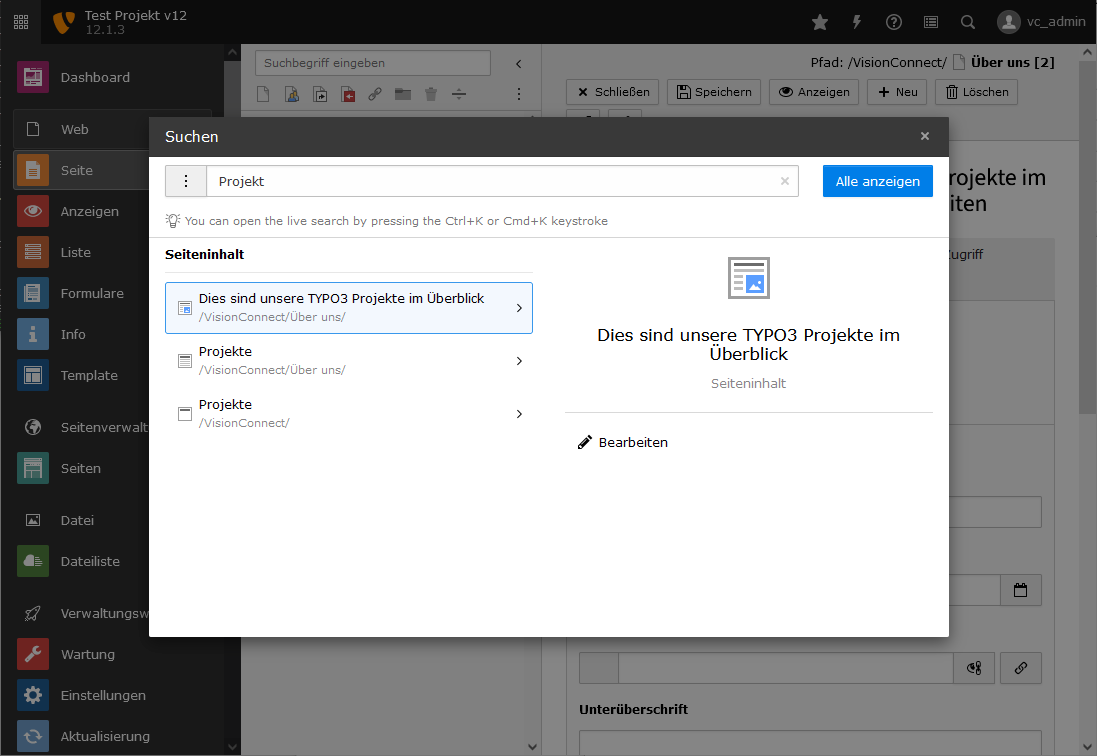The width and height of the screenshot is (1097, 756).
Task: Click the right-hand vertical scrollbar of the editing form
Action: coord(1088,236)
